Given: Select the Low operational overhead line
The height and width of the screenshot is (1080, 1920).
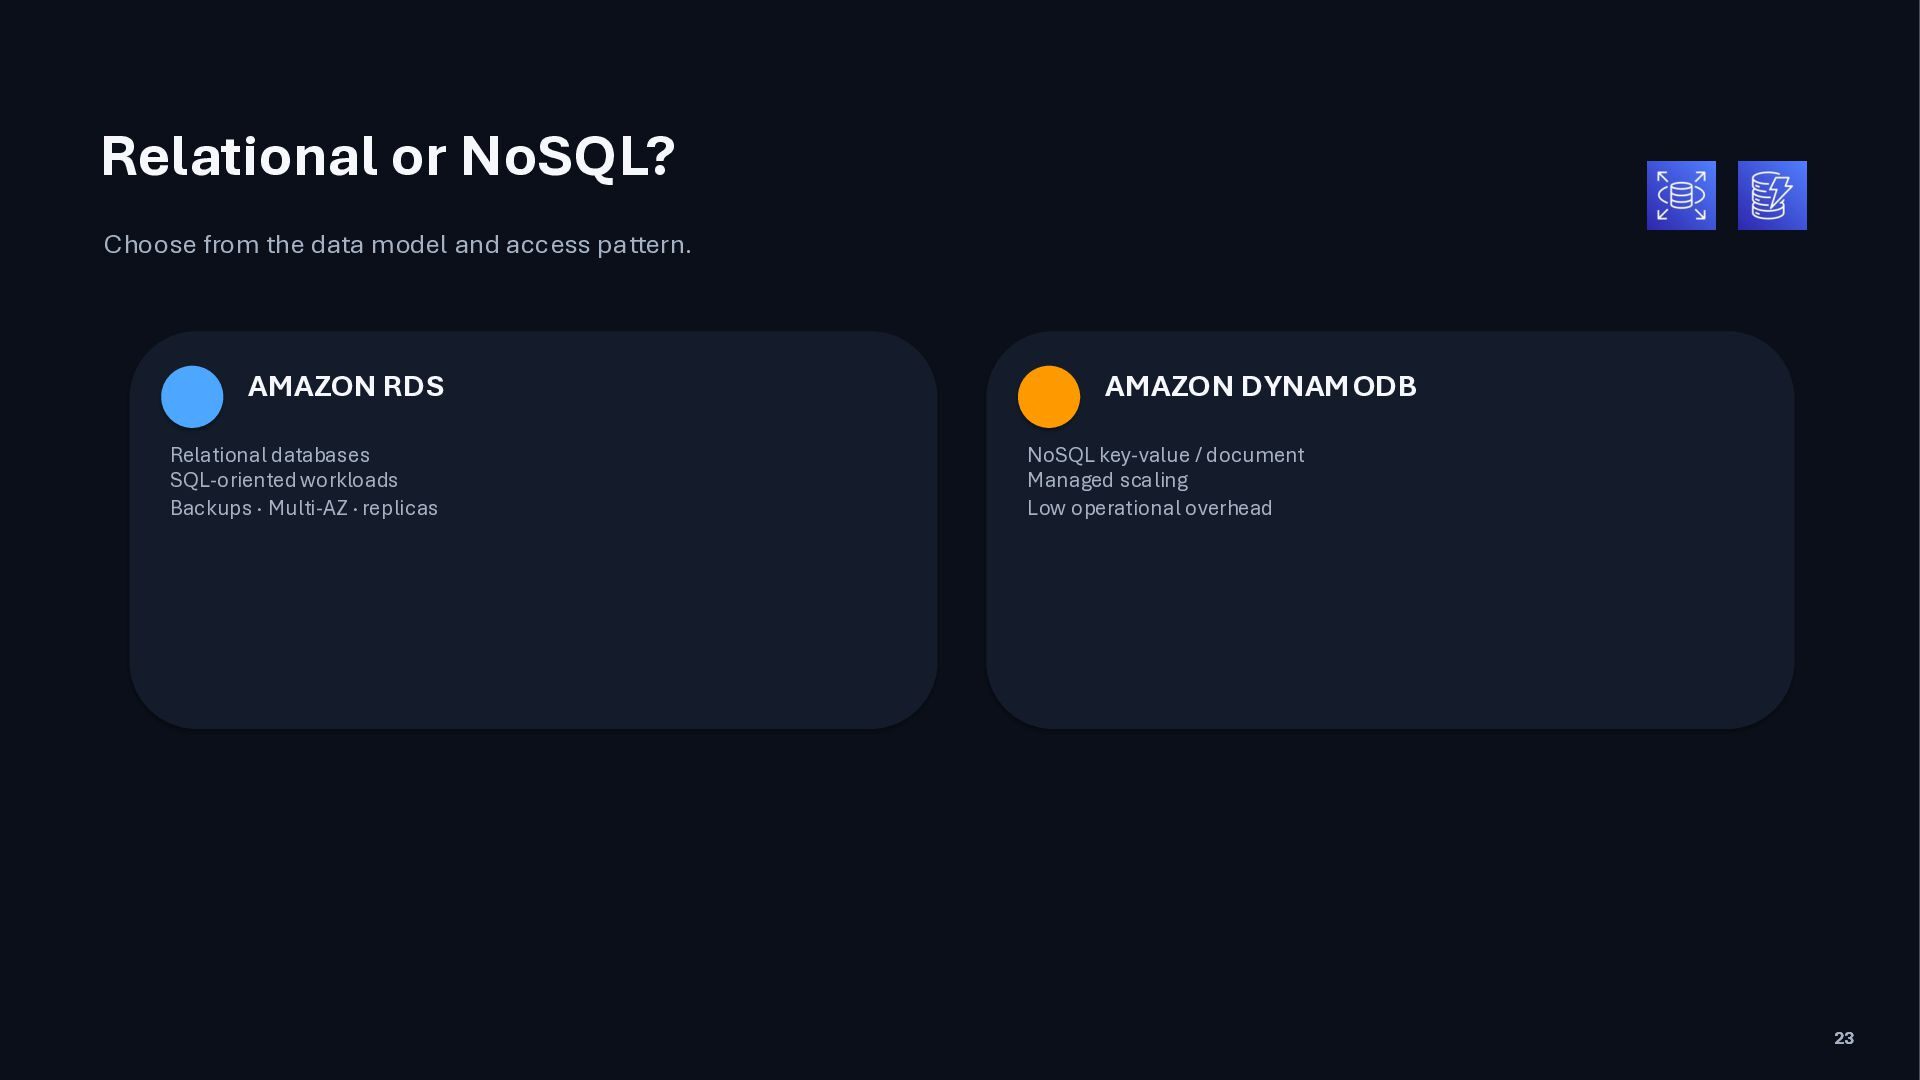Looking at the screenshot, I should click(x=1149, y=508).
